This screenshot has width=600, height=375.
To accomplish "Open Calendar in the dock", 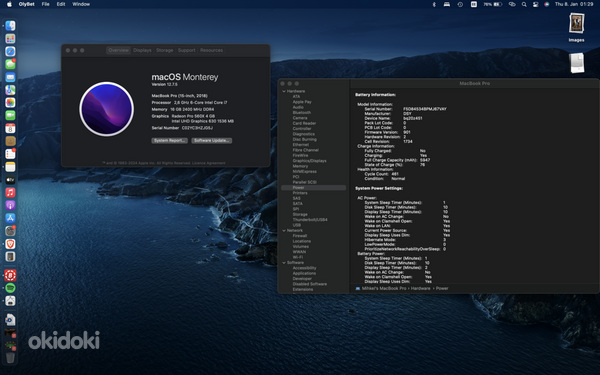I will click(x=10, y=128).
